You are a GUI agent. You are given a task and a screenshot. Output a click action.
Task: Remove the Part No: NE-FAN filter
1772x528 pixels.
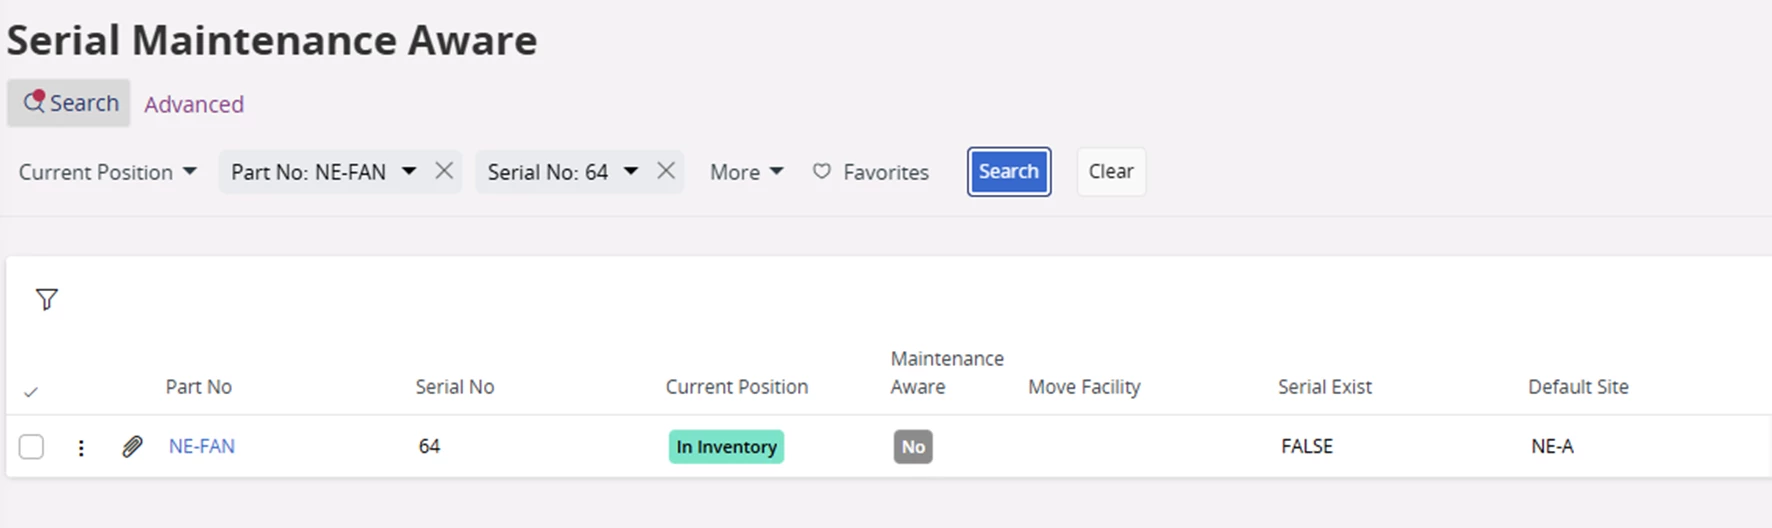pyautogui.click(x=444, y=171)
